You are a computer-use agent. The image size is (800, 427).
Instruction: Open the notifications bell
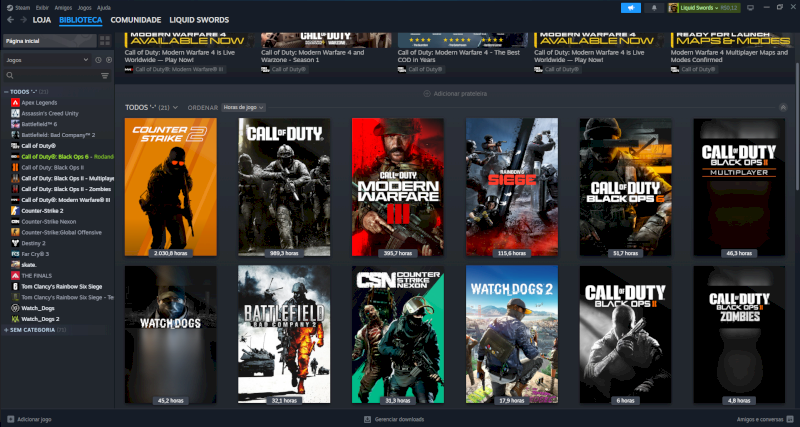pos(654,8)
